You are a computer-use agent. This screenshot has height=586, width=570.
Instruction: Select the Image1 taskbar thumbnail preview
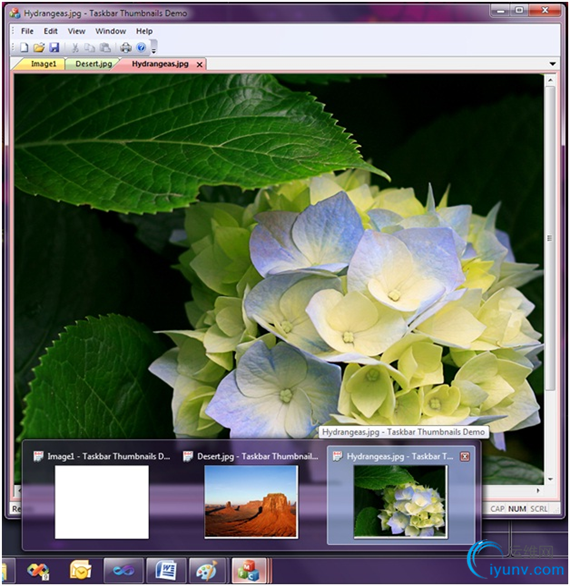coord(102,502)
